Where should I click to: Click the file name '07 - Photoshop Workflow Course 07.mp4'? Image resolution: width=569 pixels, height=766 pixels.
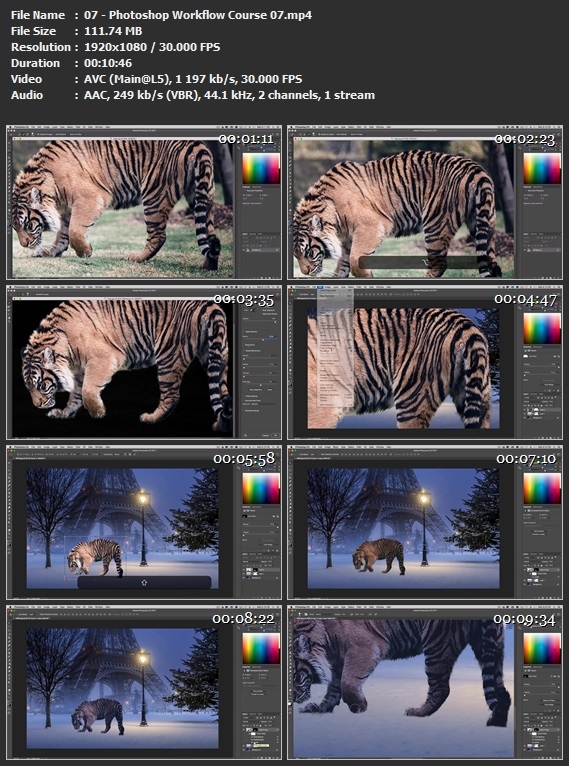pyautogui.click(x=198, y=15)
